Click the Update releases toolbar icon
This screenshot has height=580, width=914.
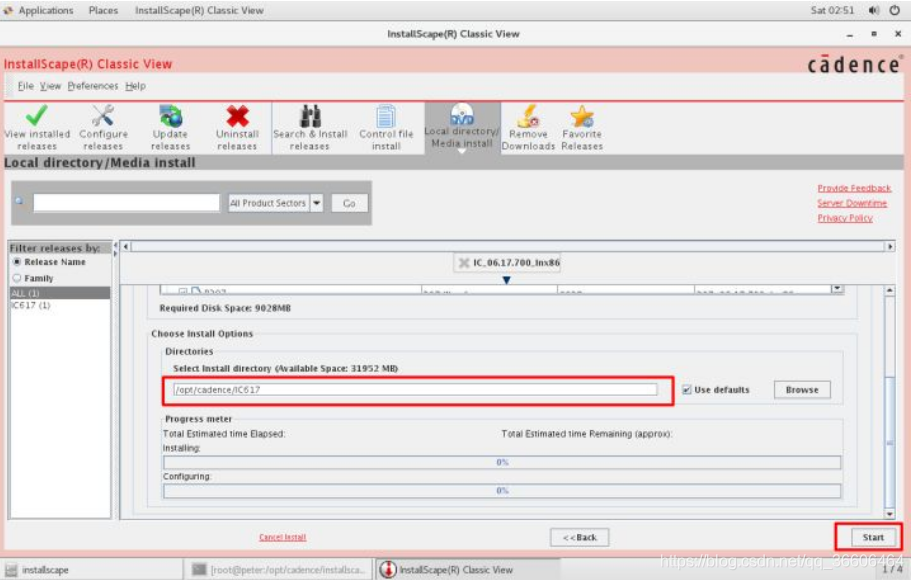[x=170, y=125]
